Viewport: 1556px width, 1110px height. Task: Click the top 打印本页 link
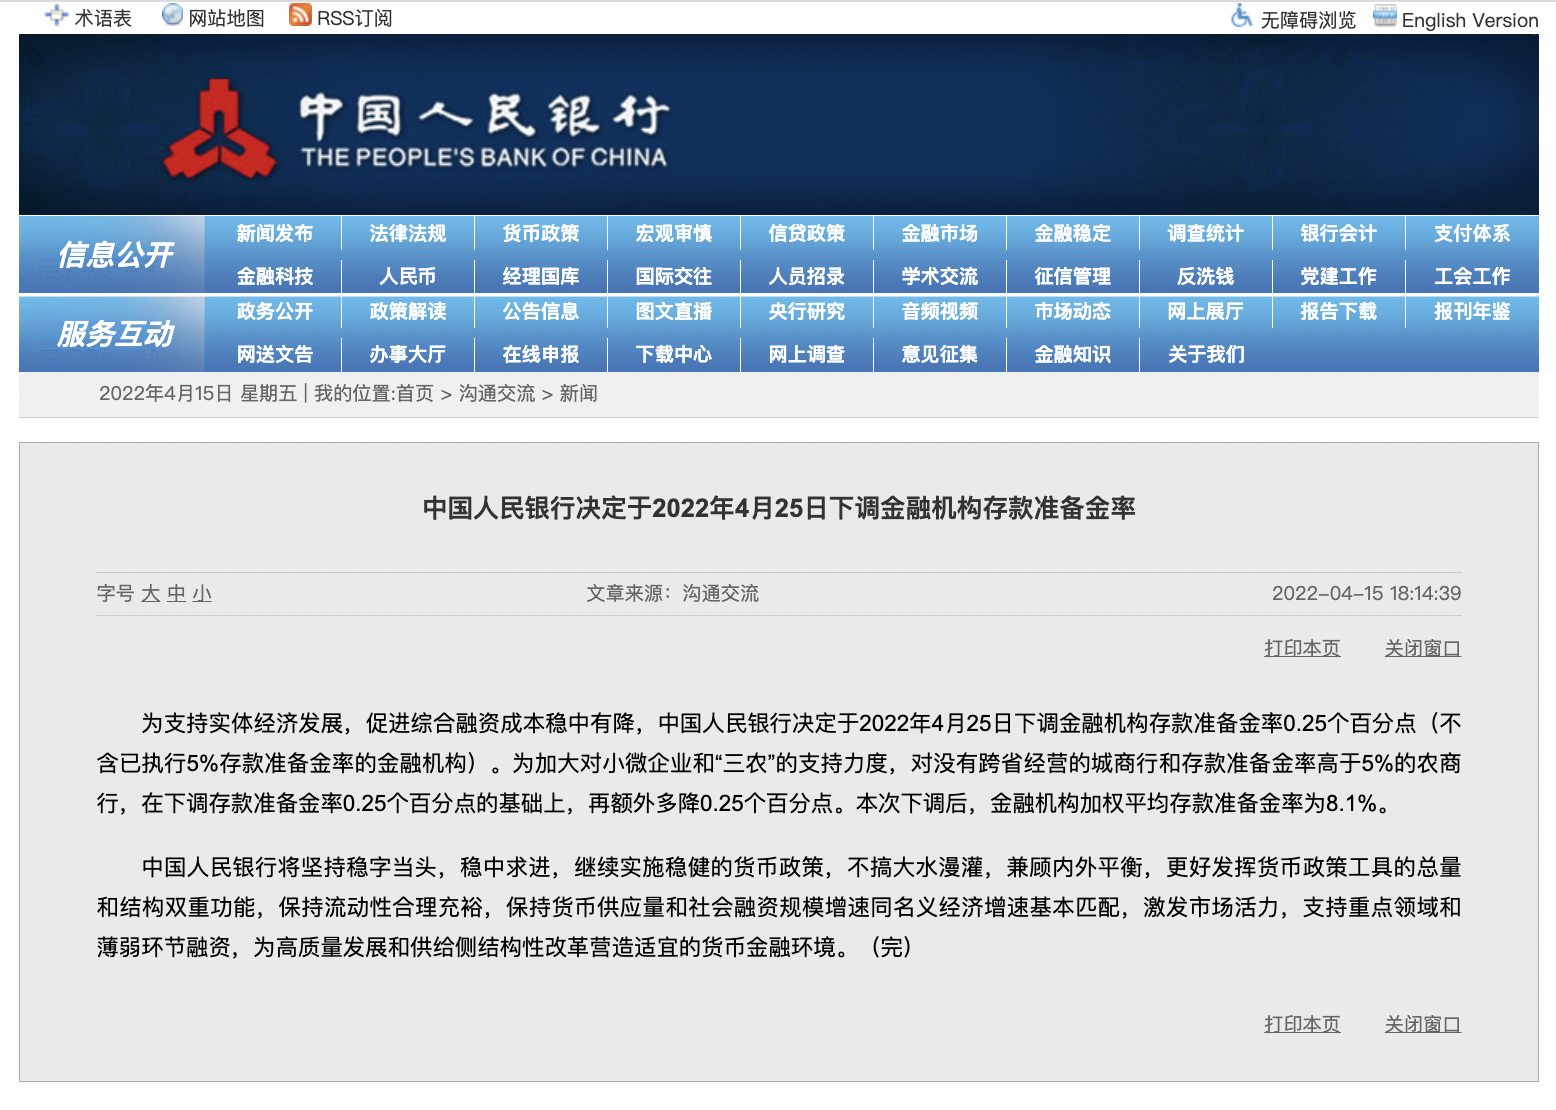tap(1302, 649)
